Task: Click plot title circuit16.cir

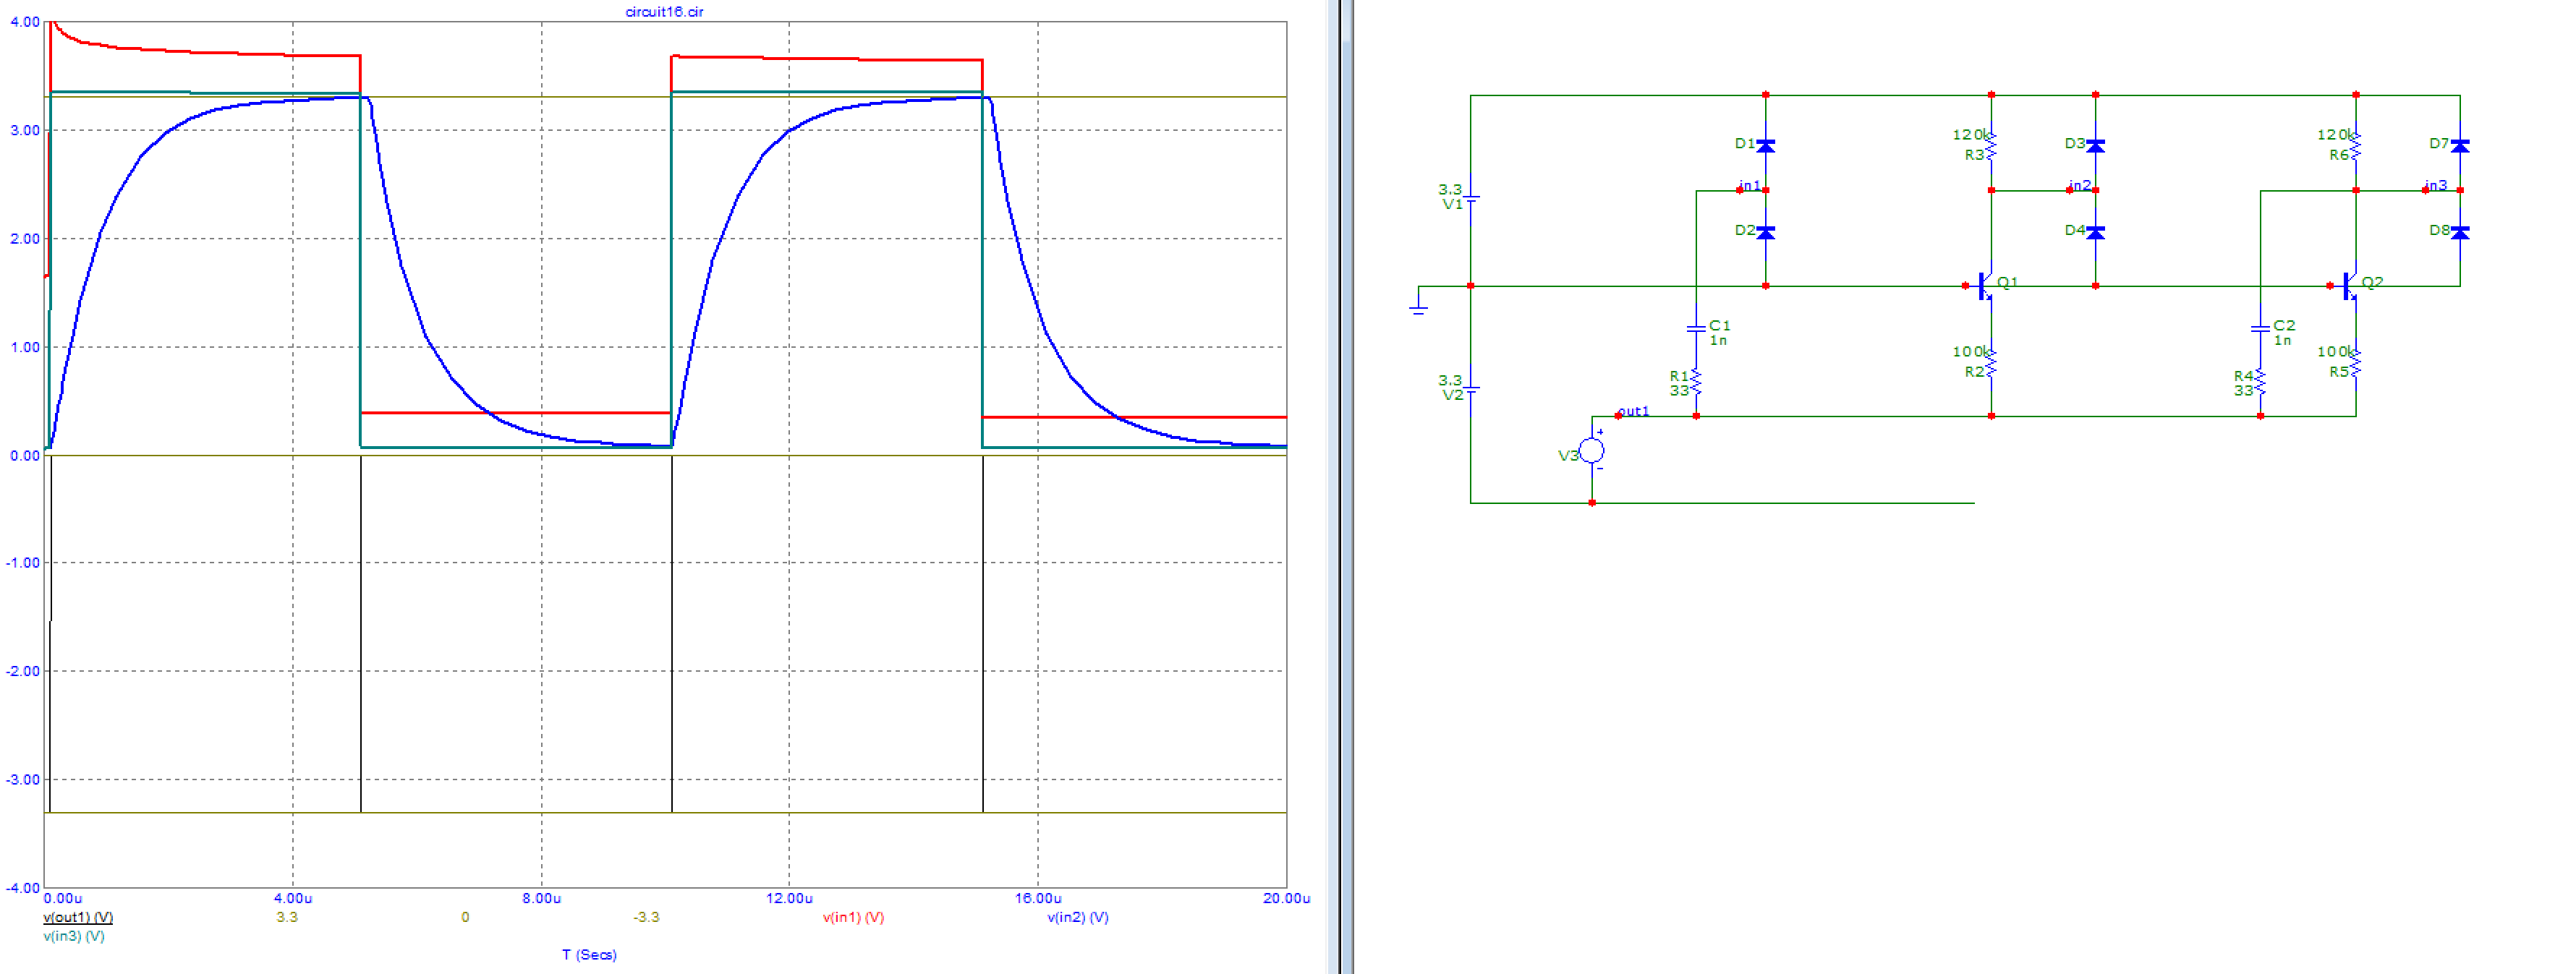Action: coord(664,12)
